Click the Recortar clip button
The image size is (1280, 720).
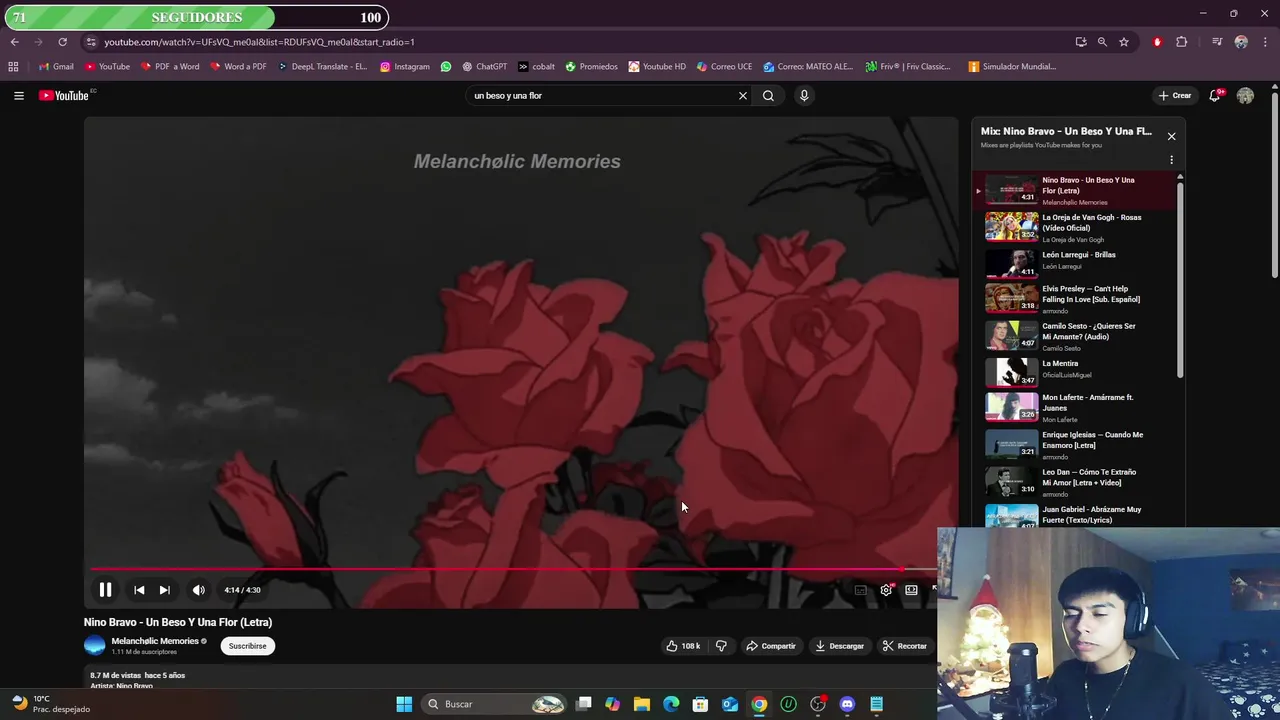tap(904, 646)
